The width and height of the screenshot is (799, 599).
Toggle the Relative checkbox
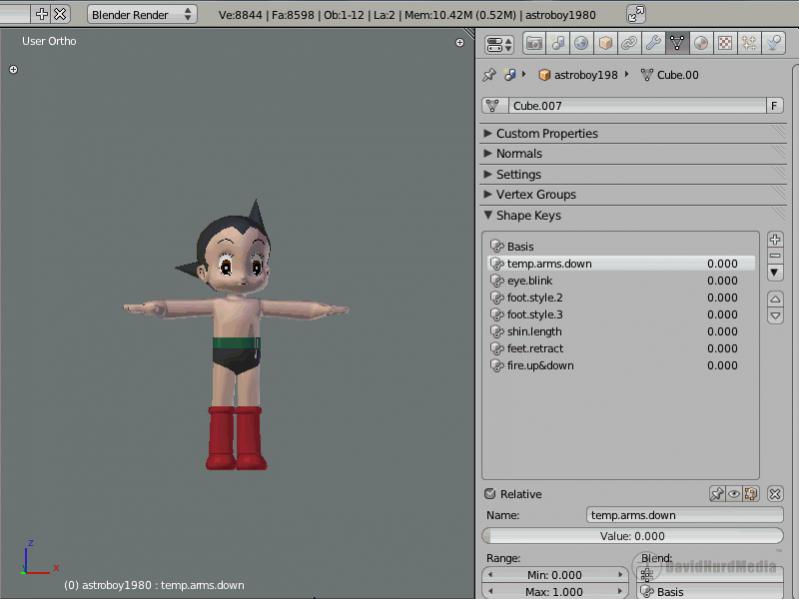[x=490, y=494]
